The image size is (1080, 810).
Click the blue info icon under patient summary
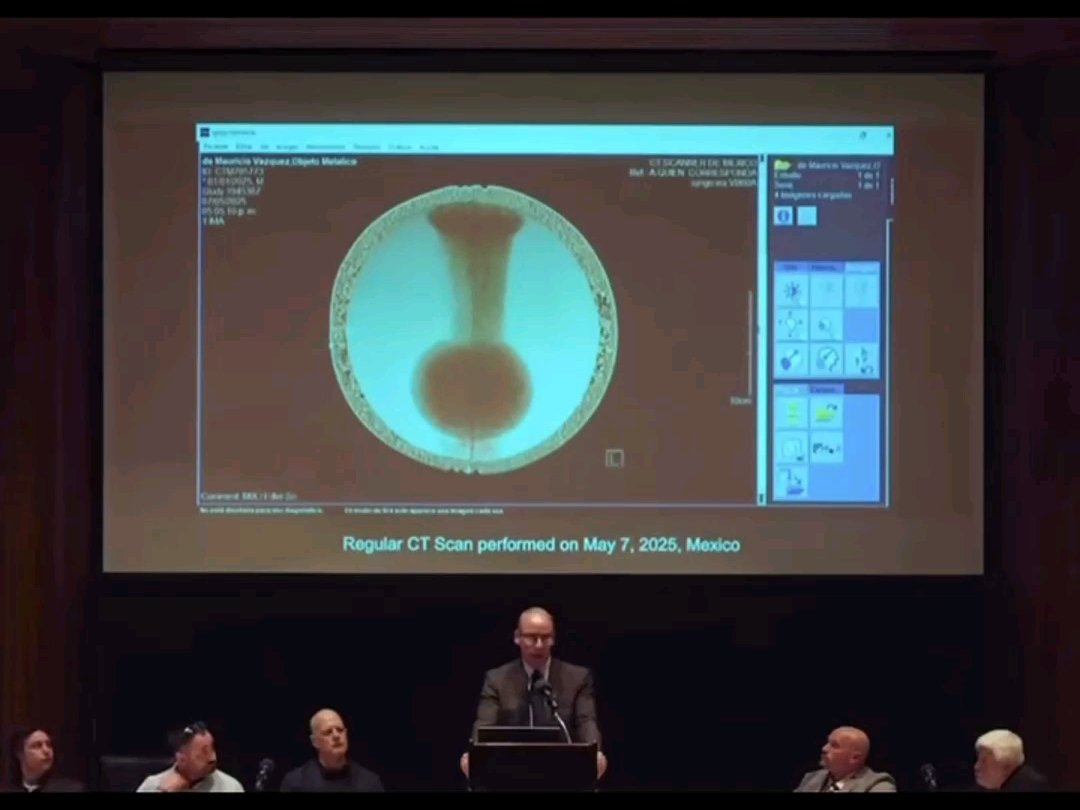[x=784, y=216]
